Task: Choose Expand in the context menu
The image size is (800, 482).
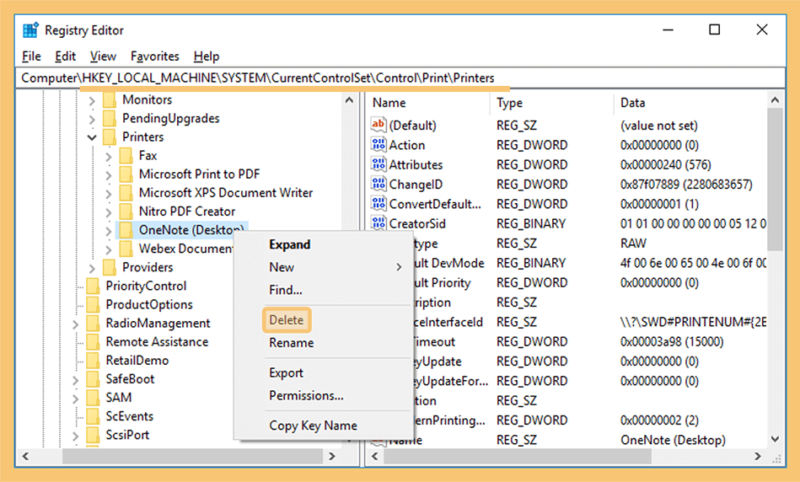Action: click(322, 244)
